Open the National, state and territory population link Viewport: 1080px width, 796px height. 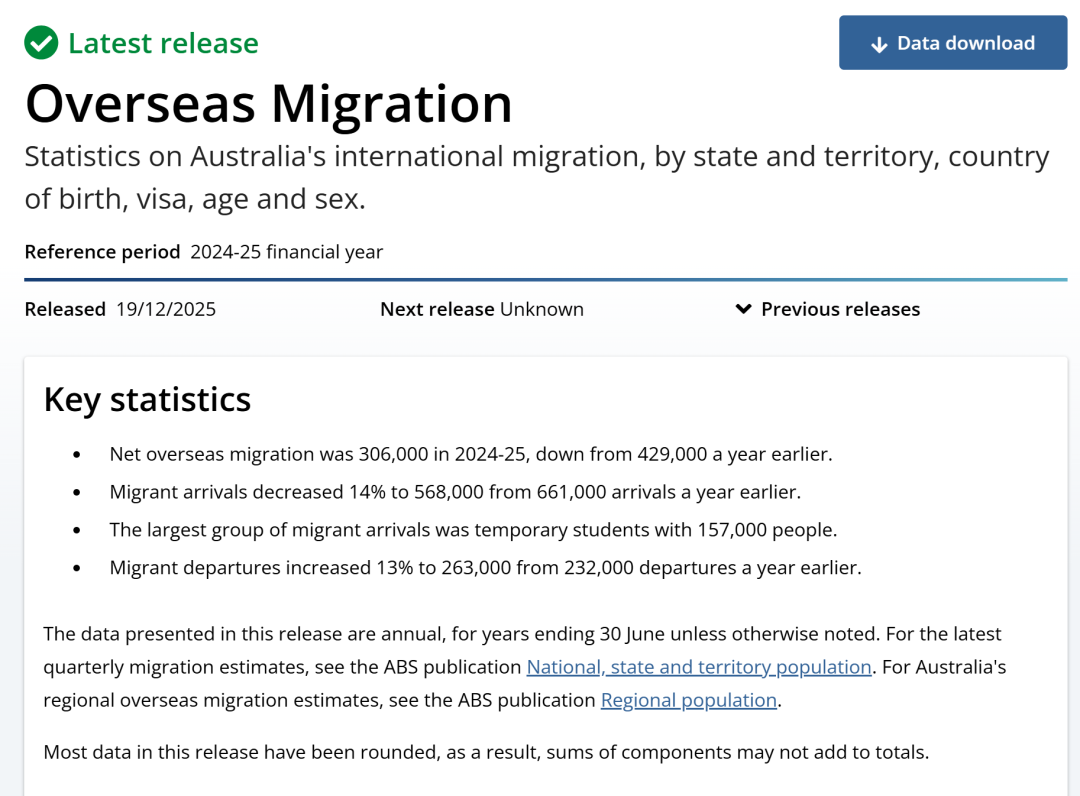(x=699, y=667)
